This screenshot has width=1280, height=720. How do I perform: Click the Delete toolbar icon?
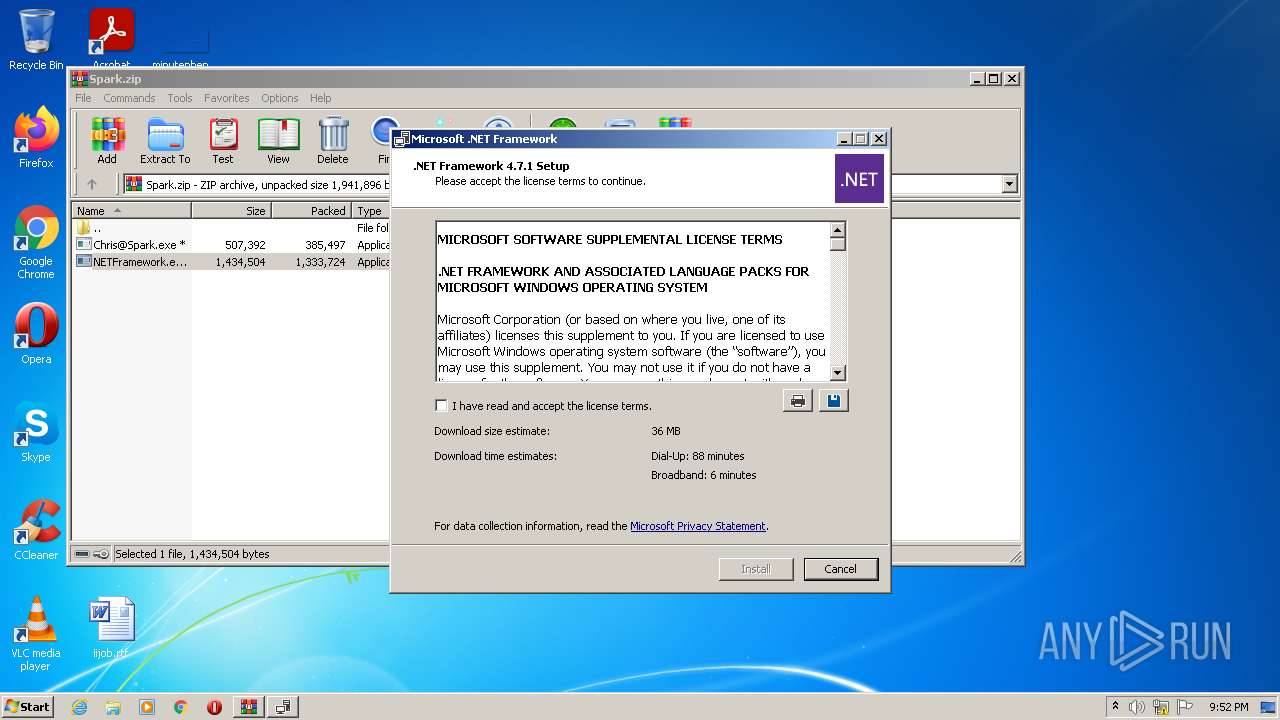(x=333, y=140)
